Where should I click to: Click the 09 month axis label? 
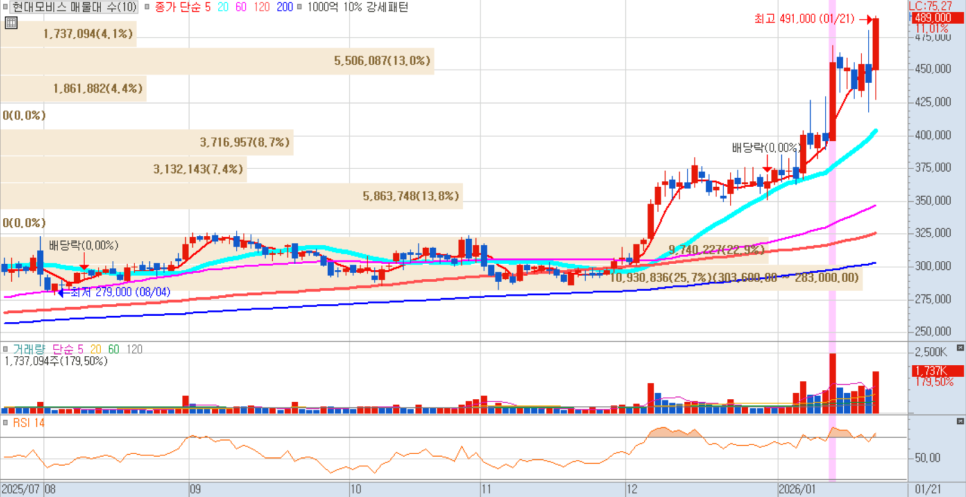point(195,488)
